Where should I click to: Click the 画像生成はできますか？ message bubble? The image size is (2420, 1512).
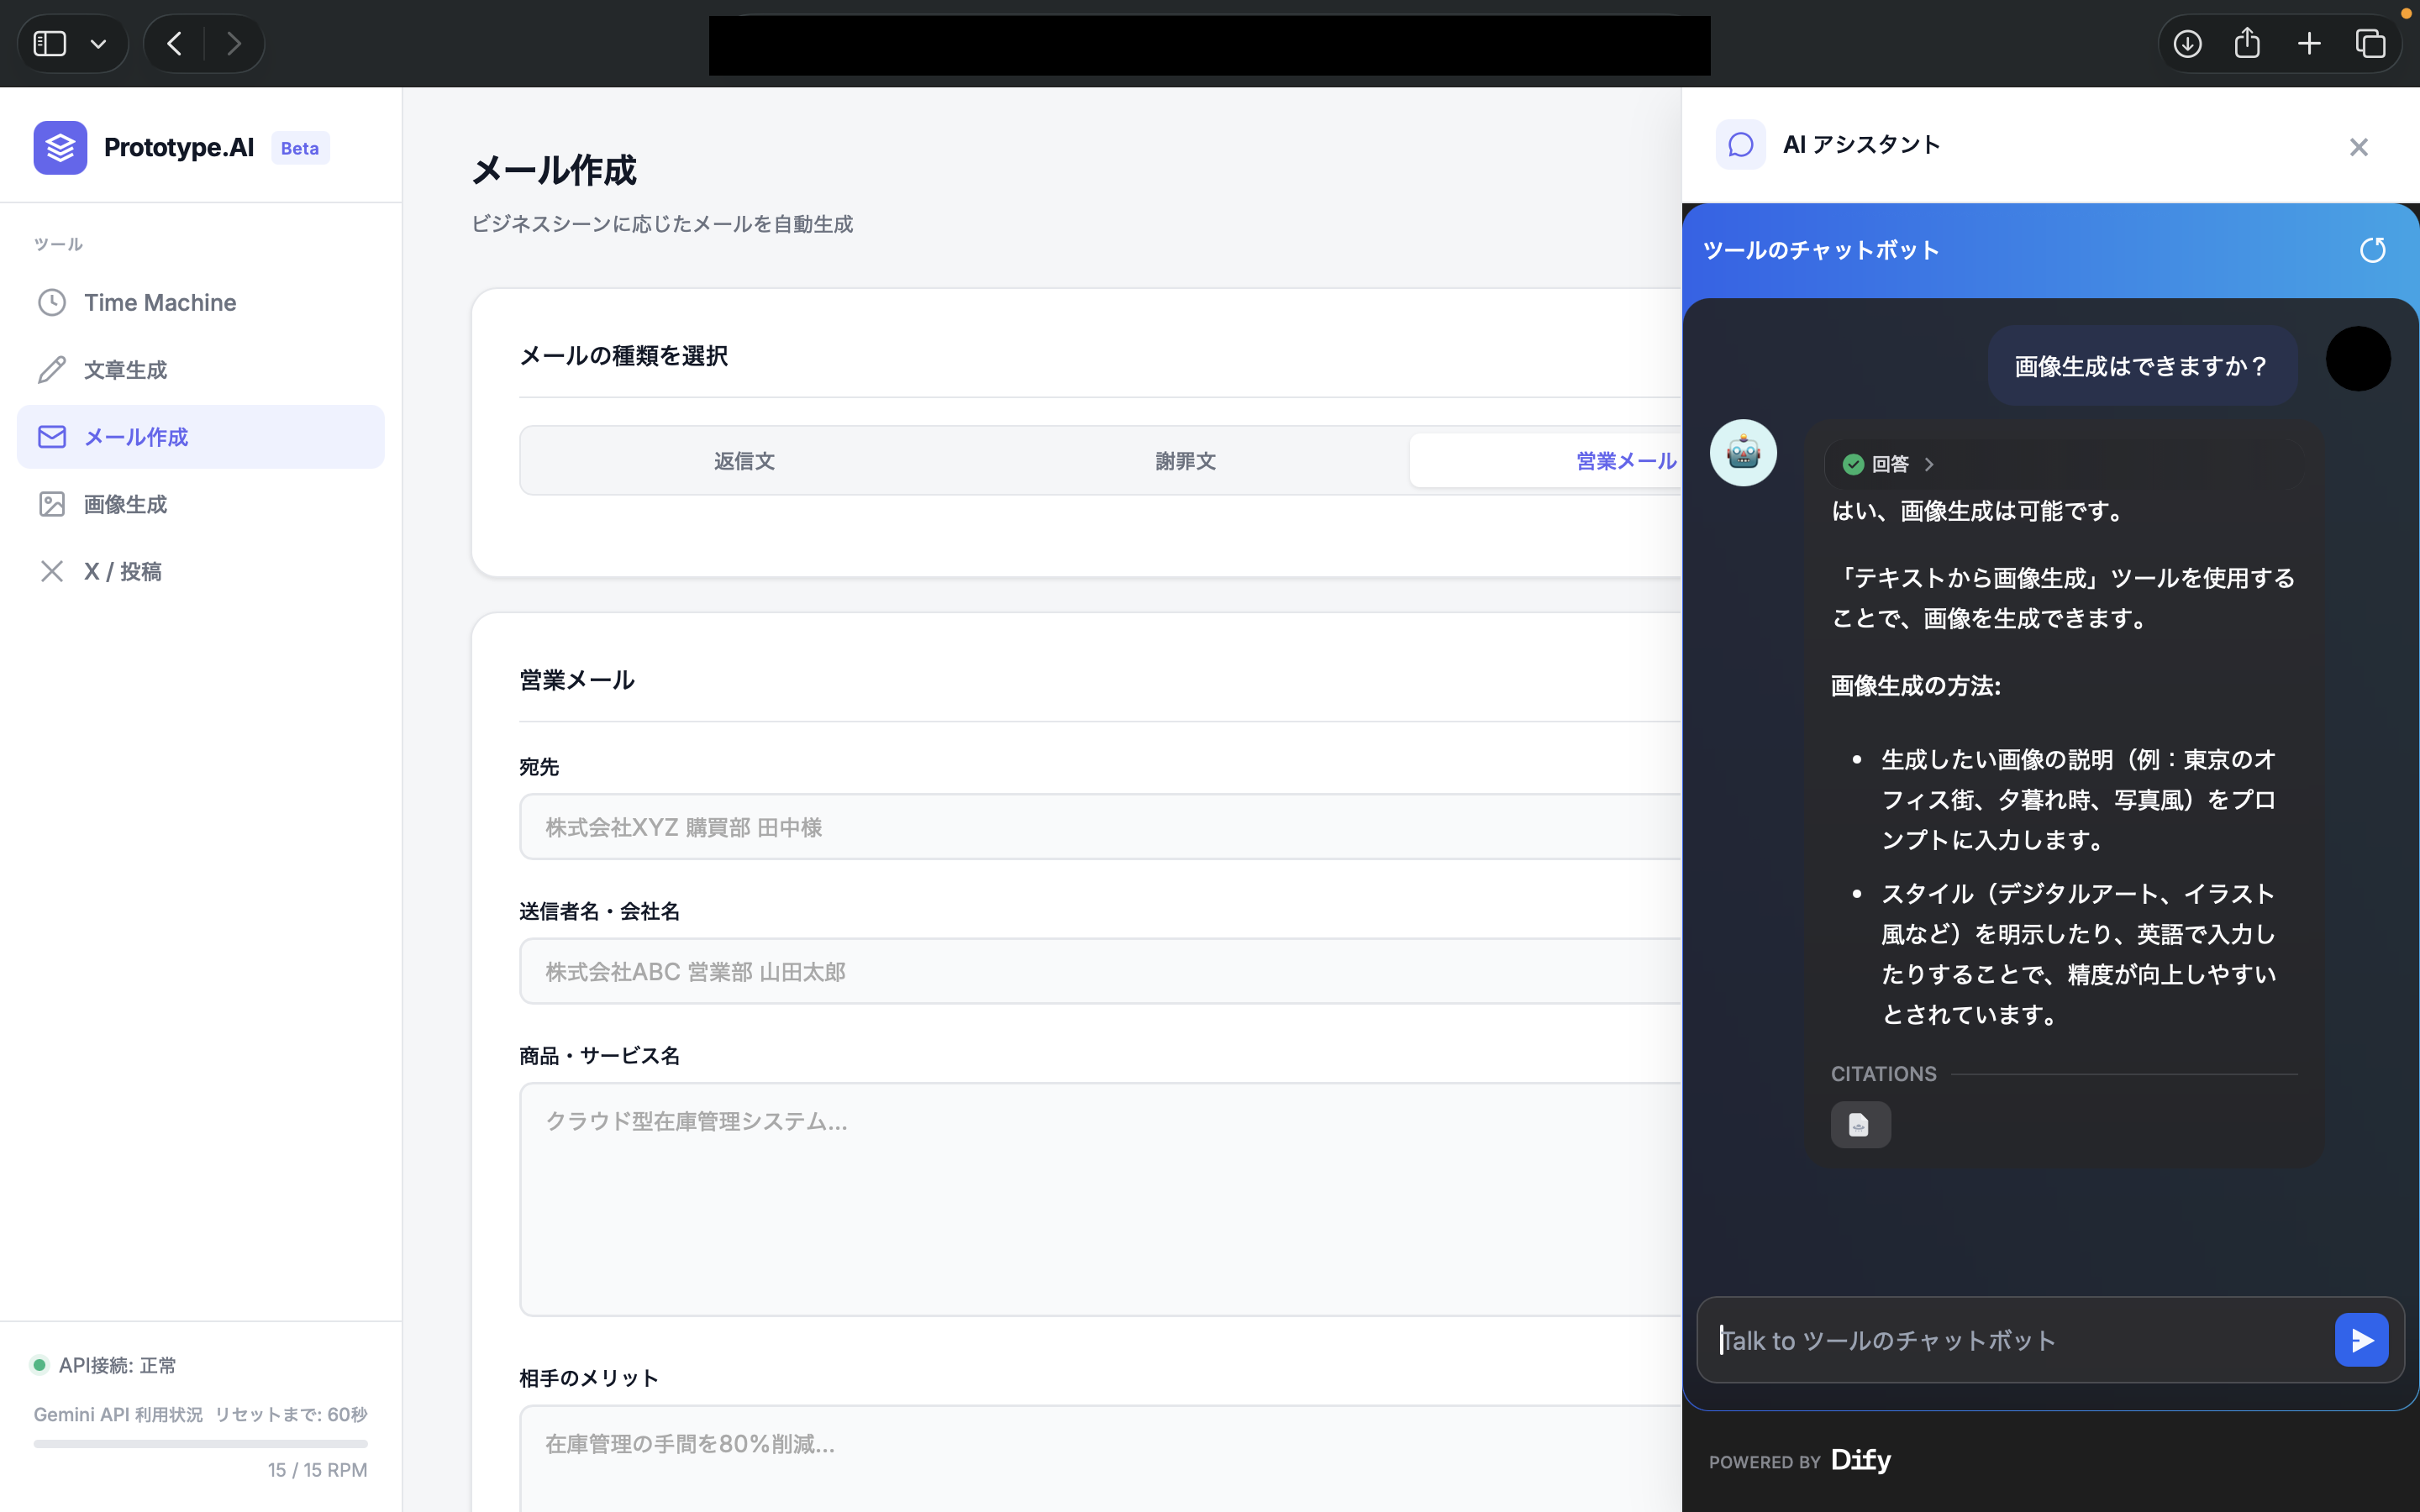point(2142,366)
